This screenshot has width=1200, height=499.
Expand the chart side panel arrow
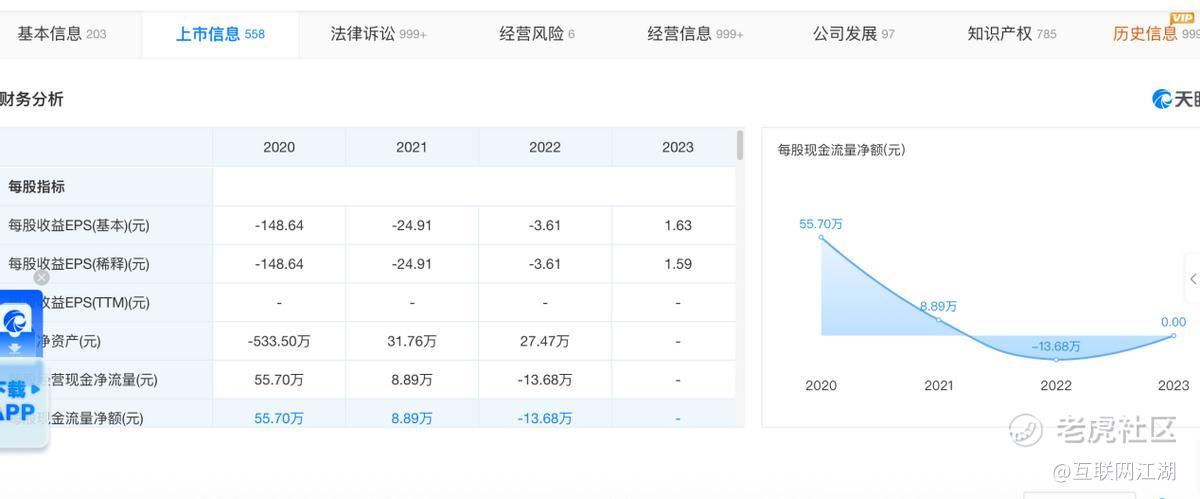tap(1193, 279)
